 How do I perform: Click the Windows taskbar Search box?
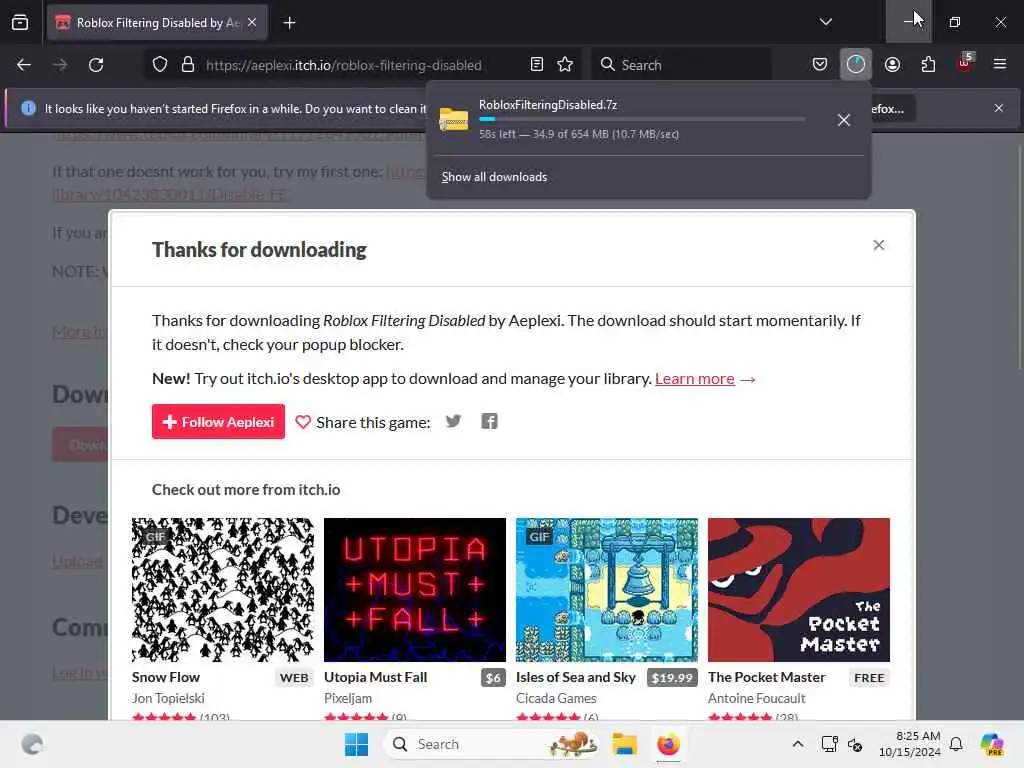coord(491,744)
